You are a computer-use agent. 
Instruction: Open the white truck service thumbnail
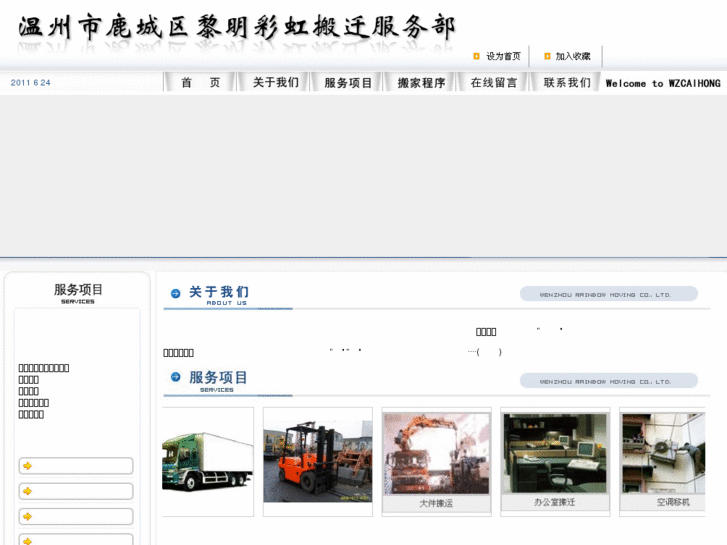pos(208,462)
